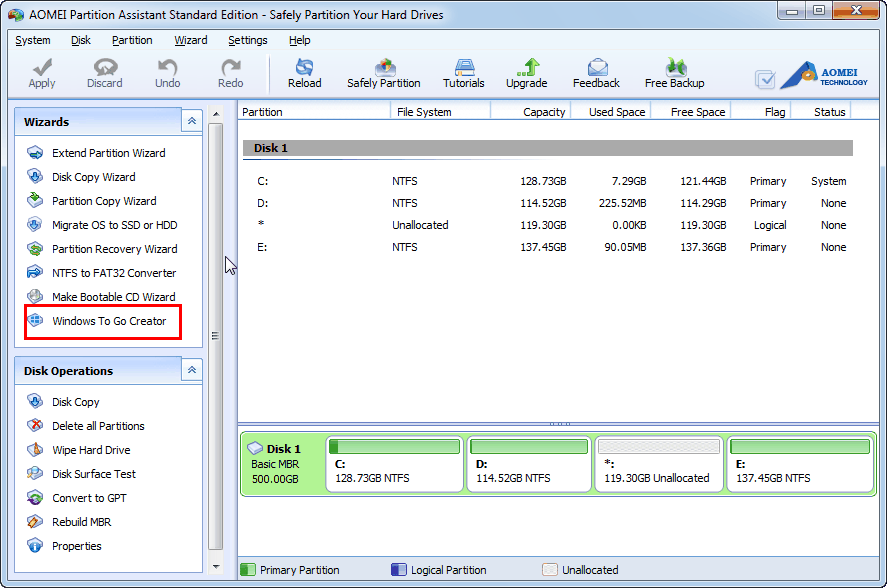The height and width of the screenshot is (588, 887).
Task: Click the Disk 1 Basic MBR block
Action: tap(282, 463)
